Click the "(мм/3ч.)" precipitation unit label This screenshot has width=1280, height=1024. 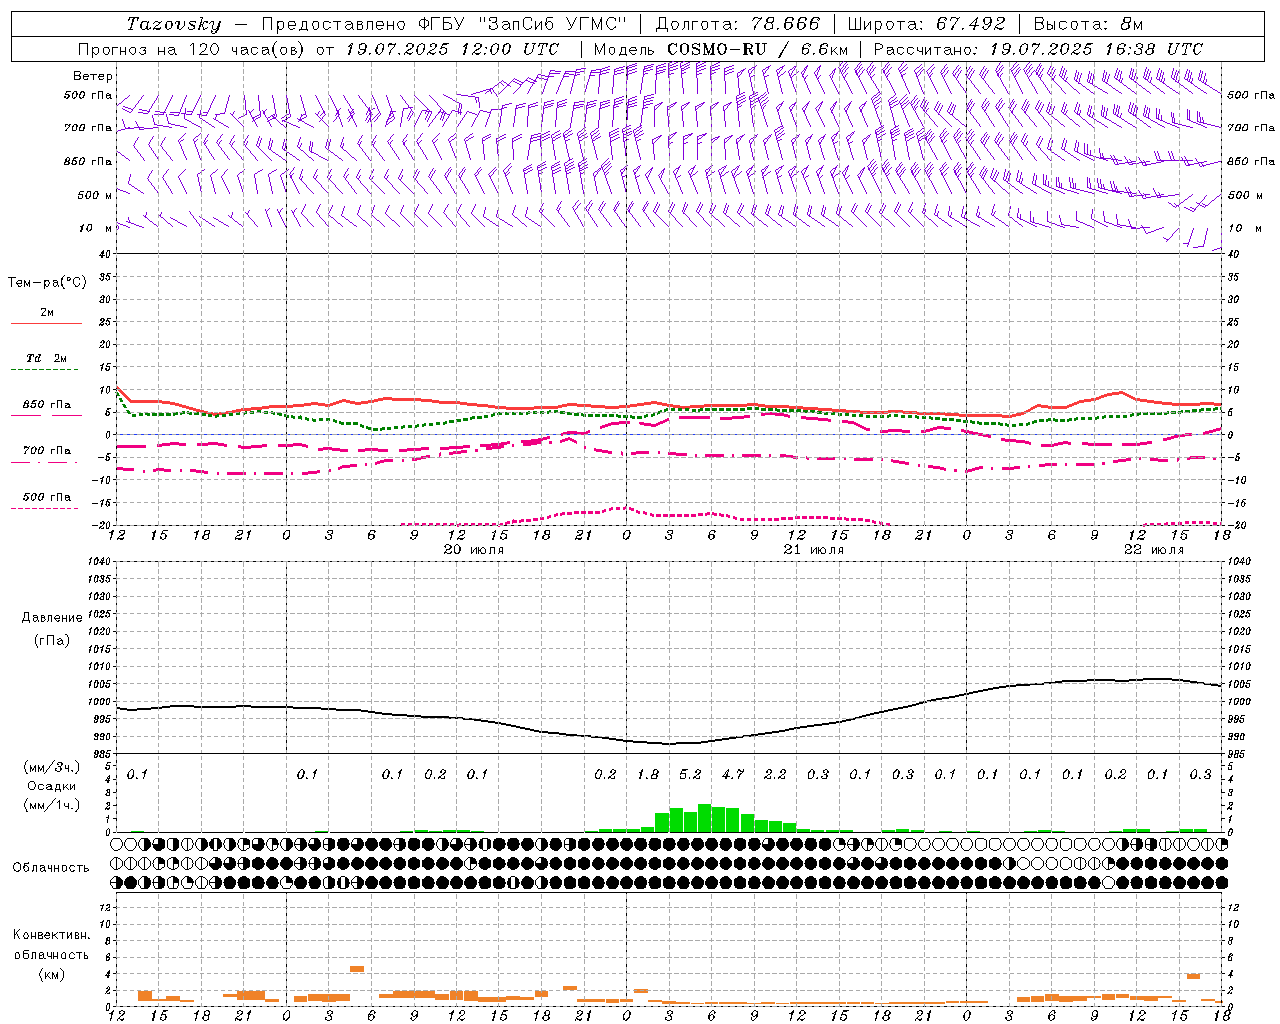click(x=52, y=767)
